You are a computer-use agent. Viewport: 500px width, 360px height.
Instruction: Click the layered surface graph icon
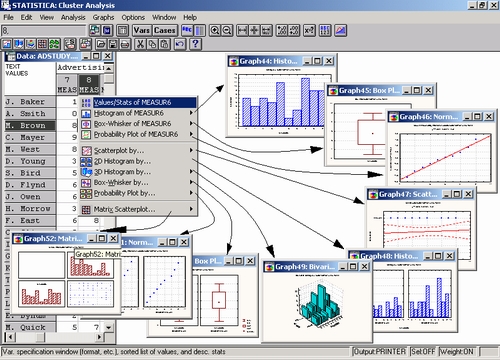(31, 44)
